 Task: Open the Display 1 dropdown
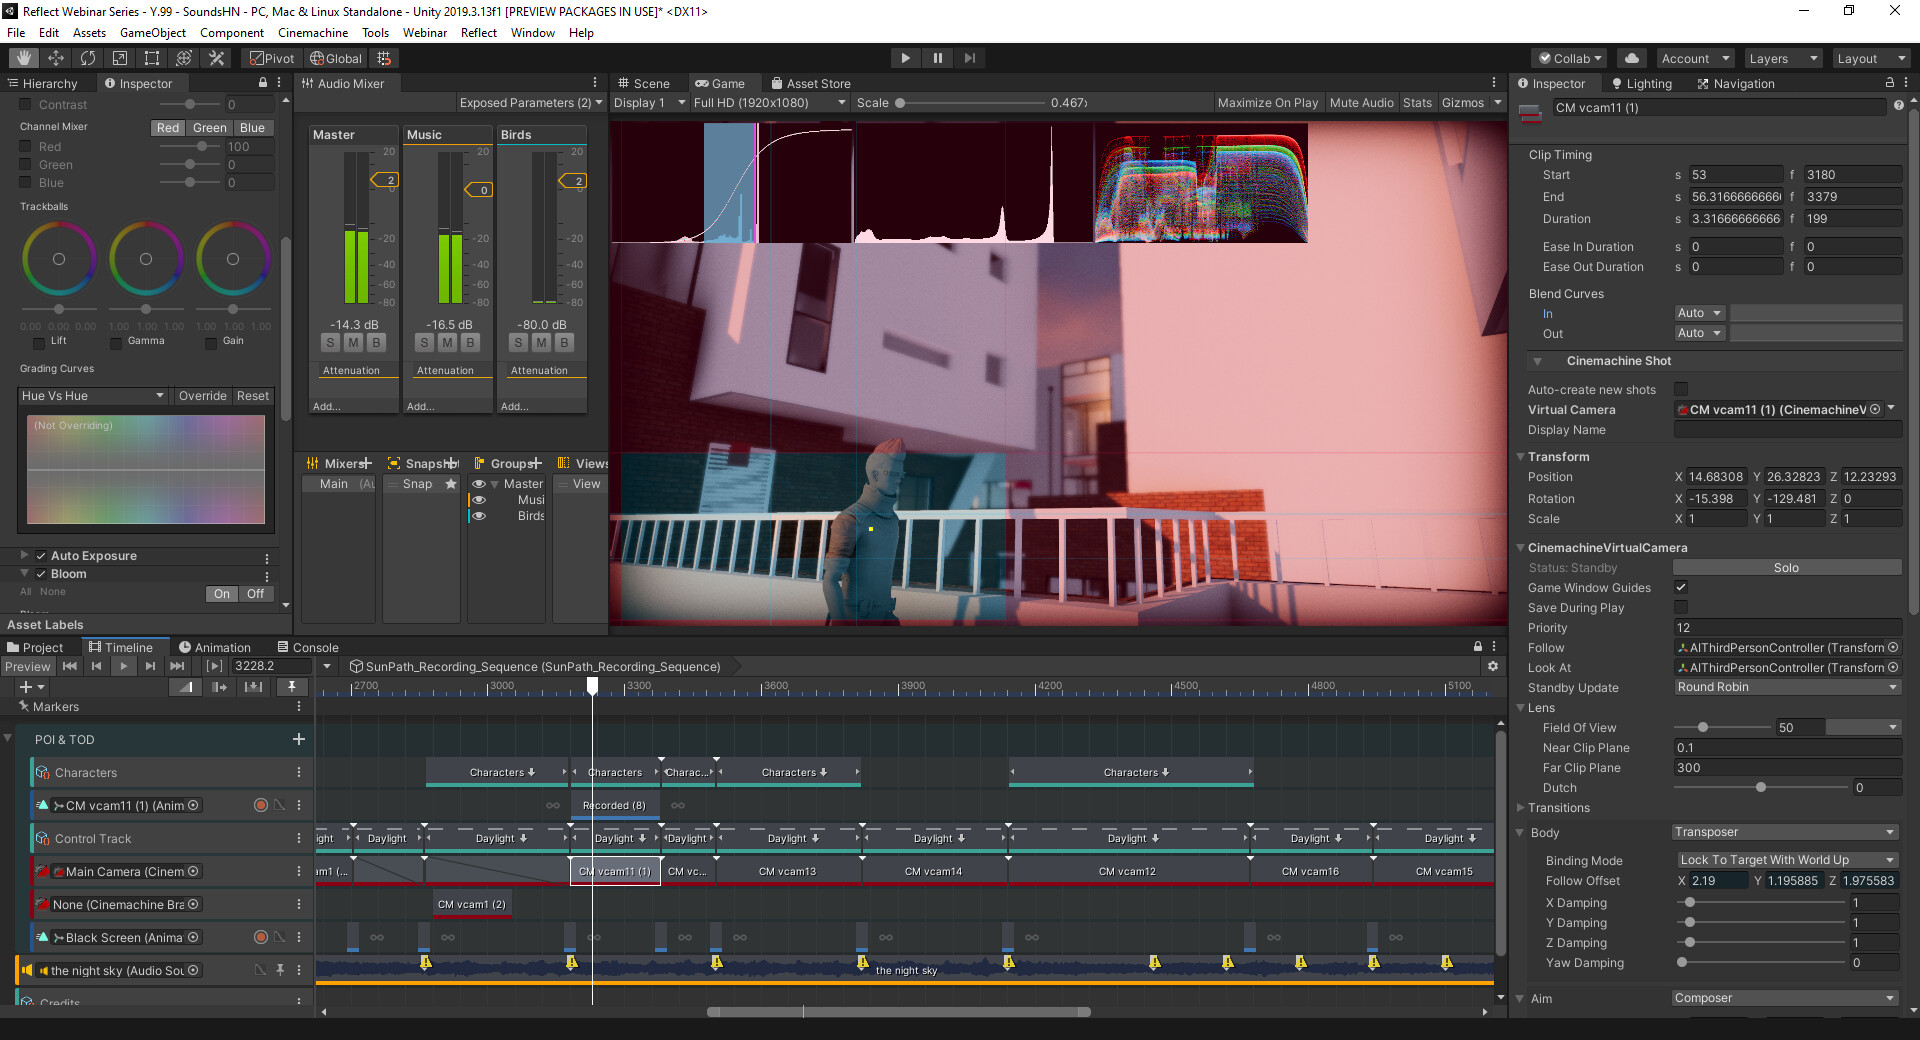point(649,102)
